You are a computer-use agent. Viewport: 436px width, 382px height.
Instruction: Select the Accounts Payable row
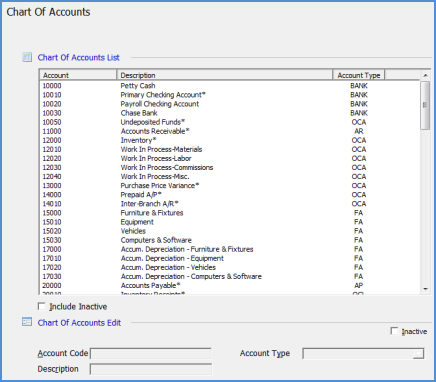230,285
